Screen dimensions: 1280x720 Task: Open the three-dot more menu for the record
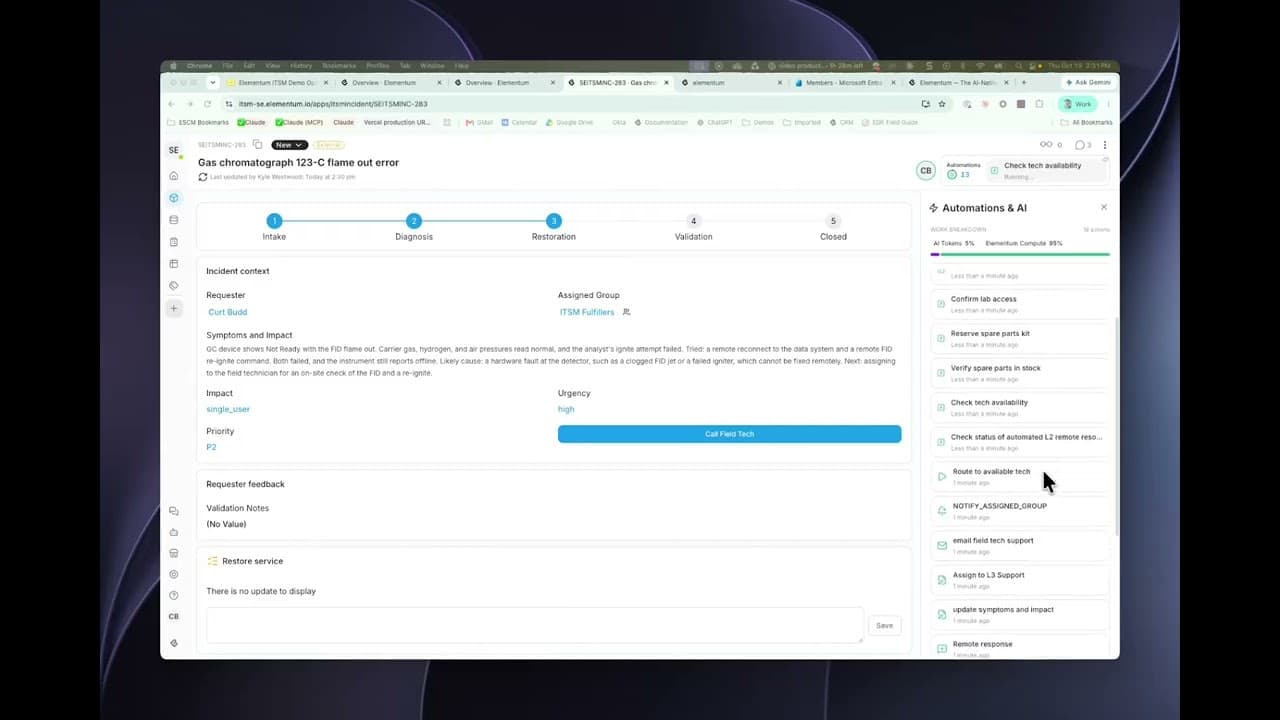tap(1105, 145)
